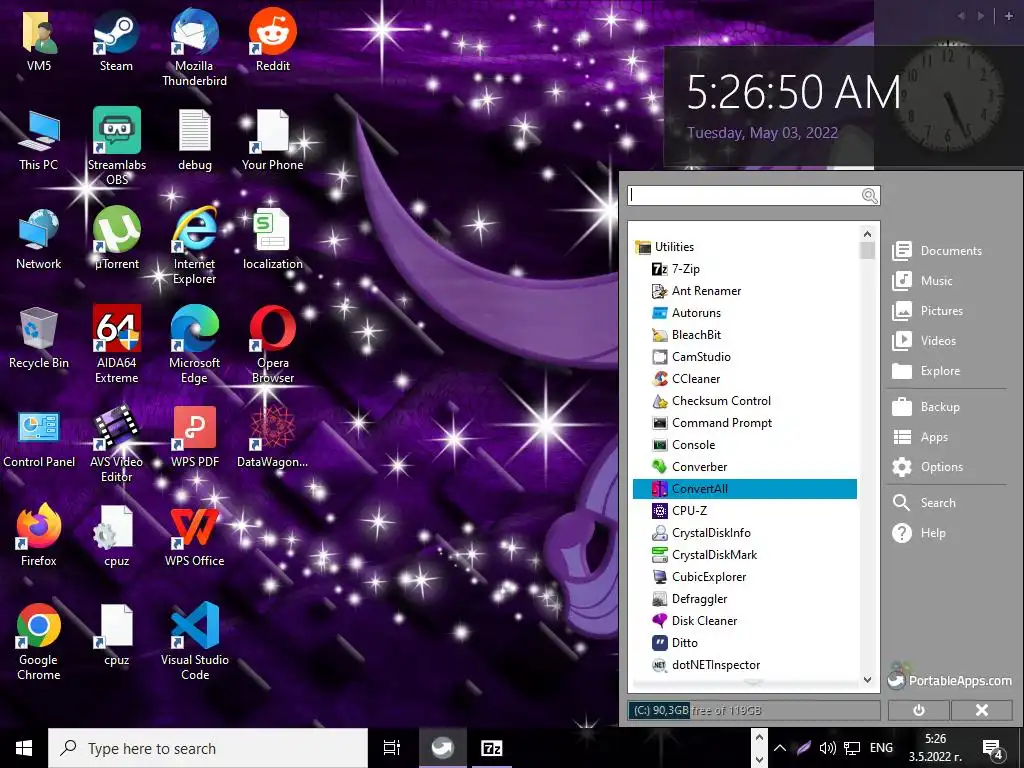Open Help in the PortableApps menu

pos(919,533)
